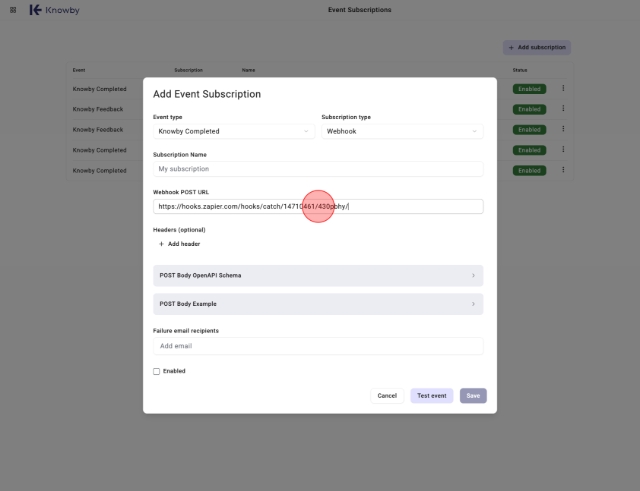Click into the Webhook POST URL field

pos(318,207)
